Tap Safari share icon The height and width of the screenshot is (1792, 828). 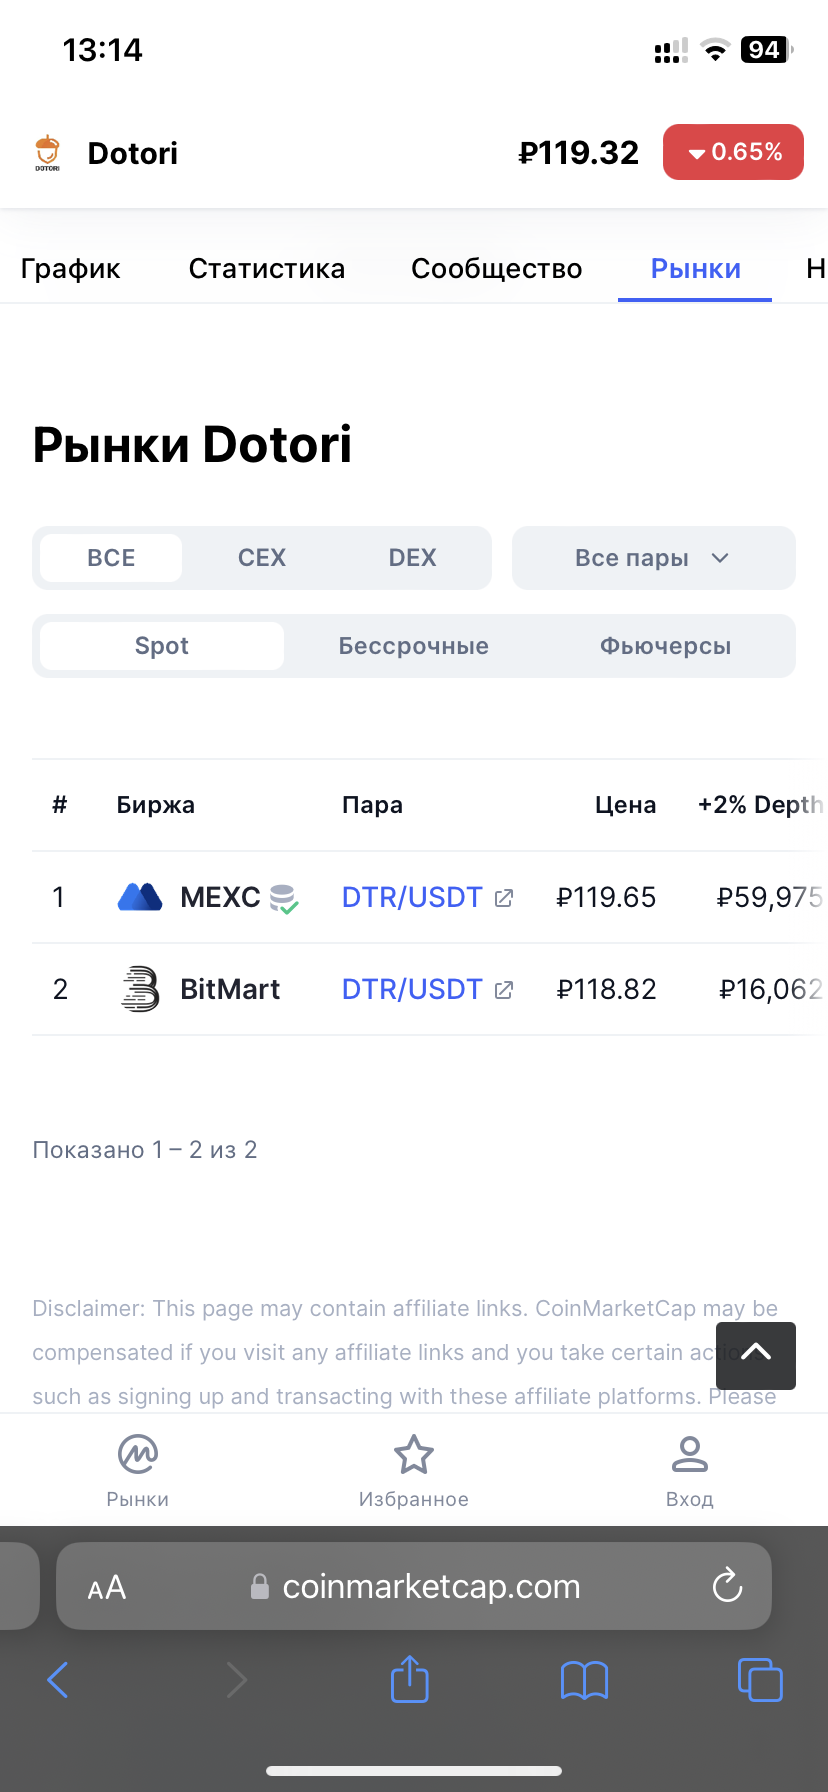point(410,1679)
